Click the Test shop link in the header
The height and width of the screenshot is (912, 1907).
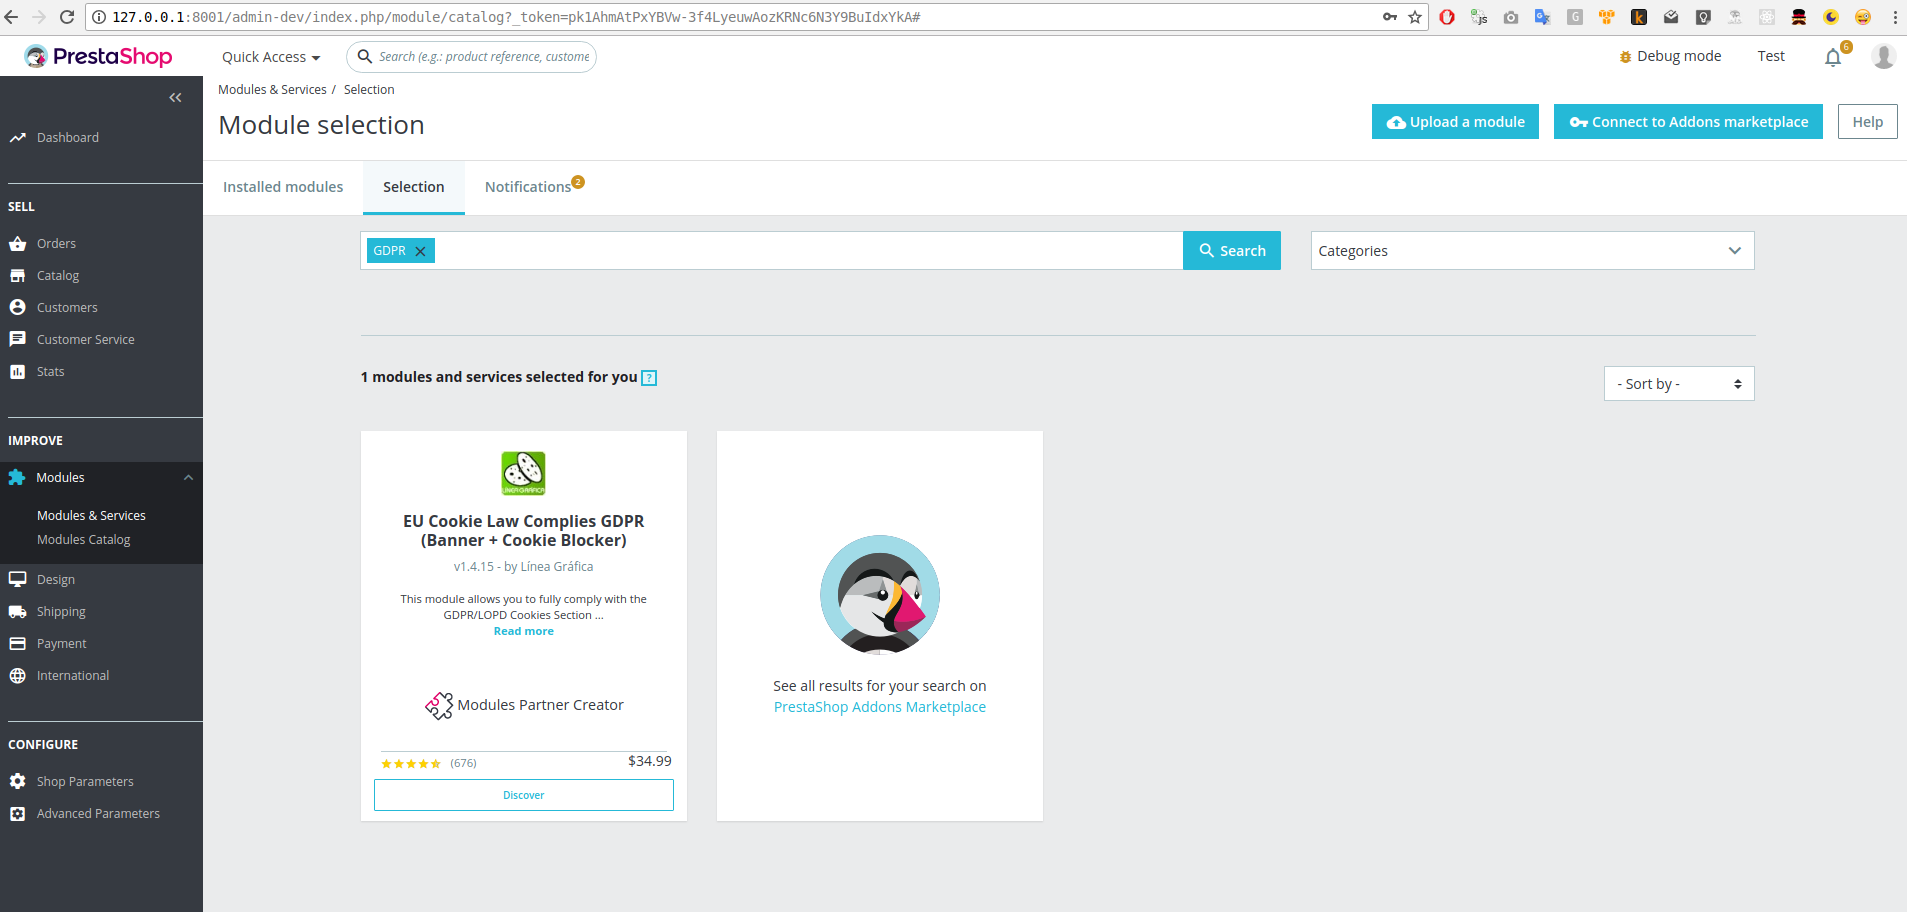click(1771, 57)
